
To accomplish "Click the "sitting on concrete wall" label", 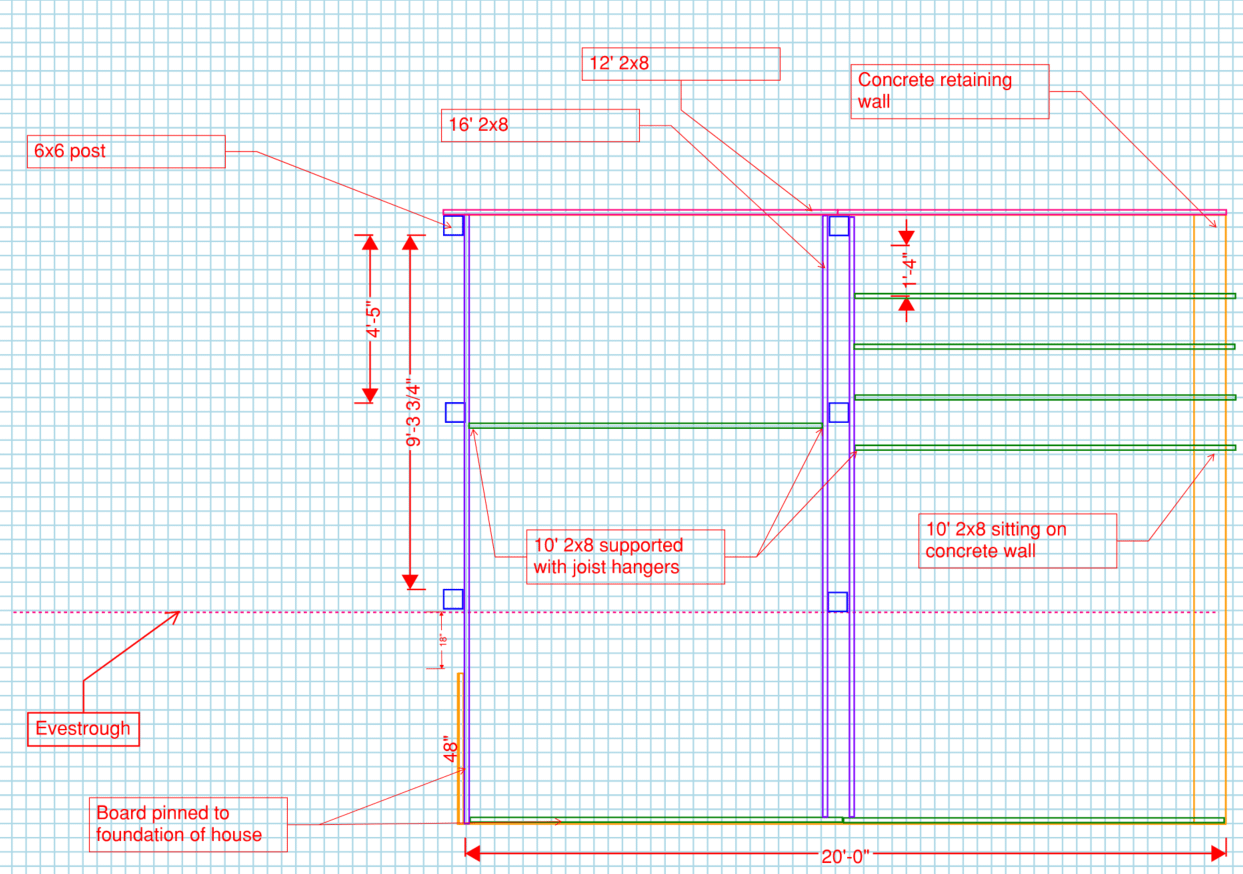I will pos(1017,541).
